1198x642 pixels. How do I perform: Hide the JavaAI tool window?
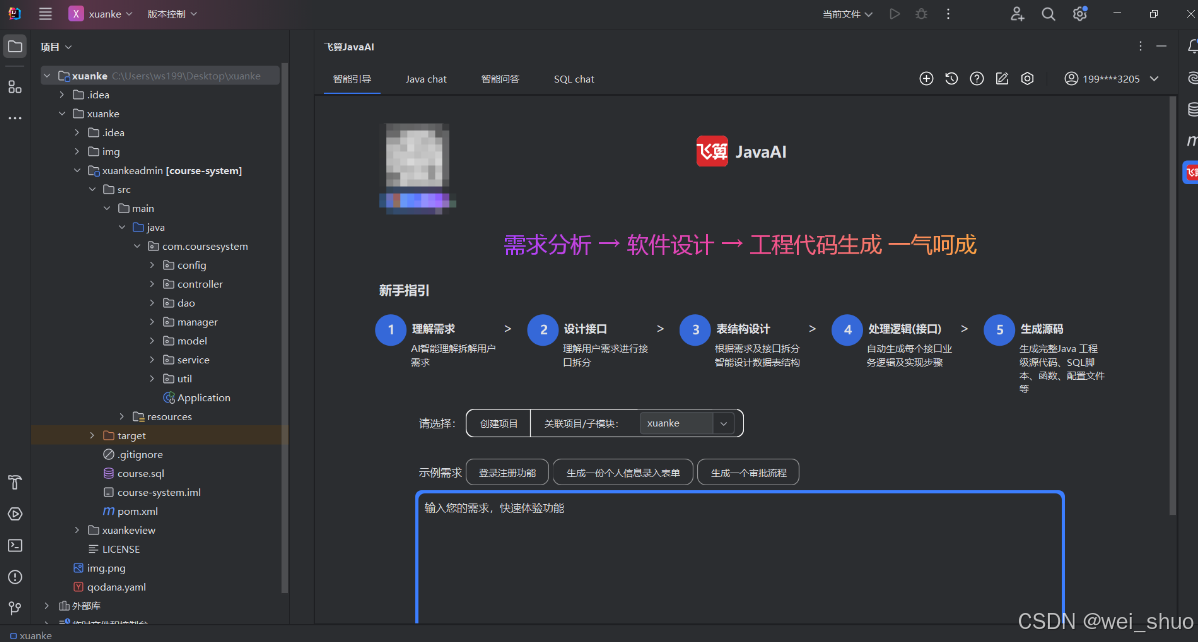click(x=1161, y=47)
